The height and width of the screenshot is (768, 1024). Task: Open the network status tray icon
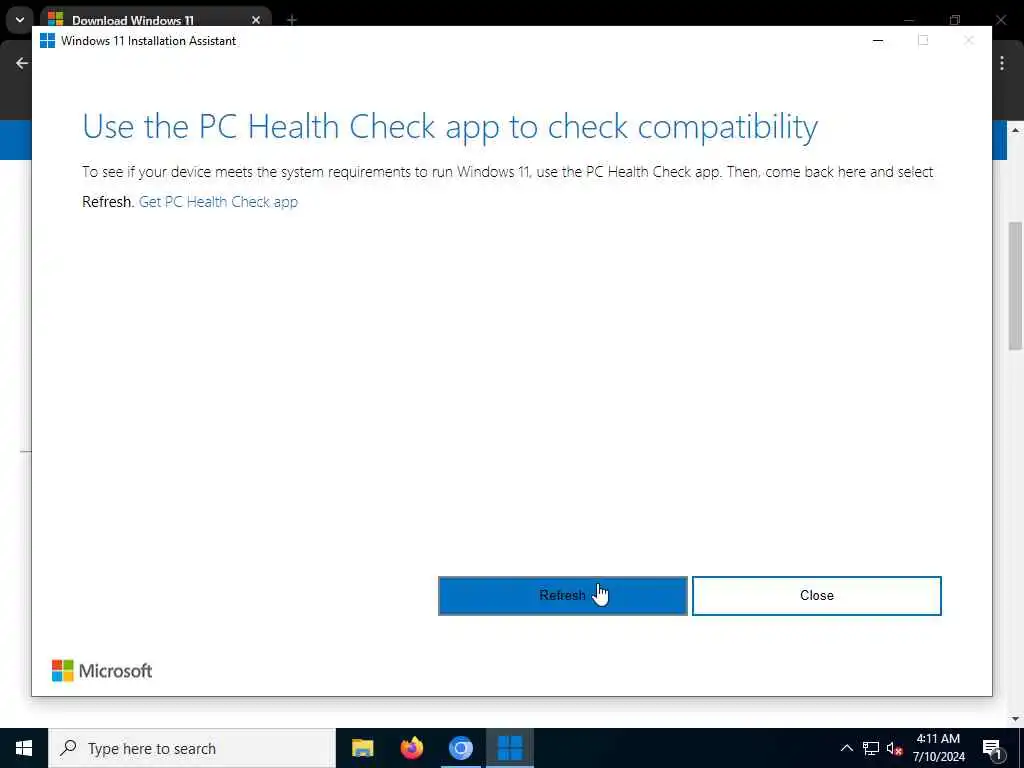(x=871, y=748)
